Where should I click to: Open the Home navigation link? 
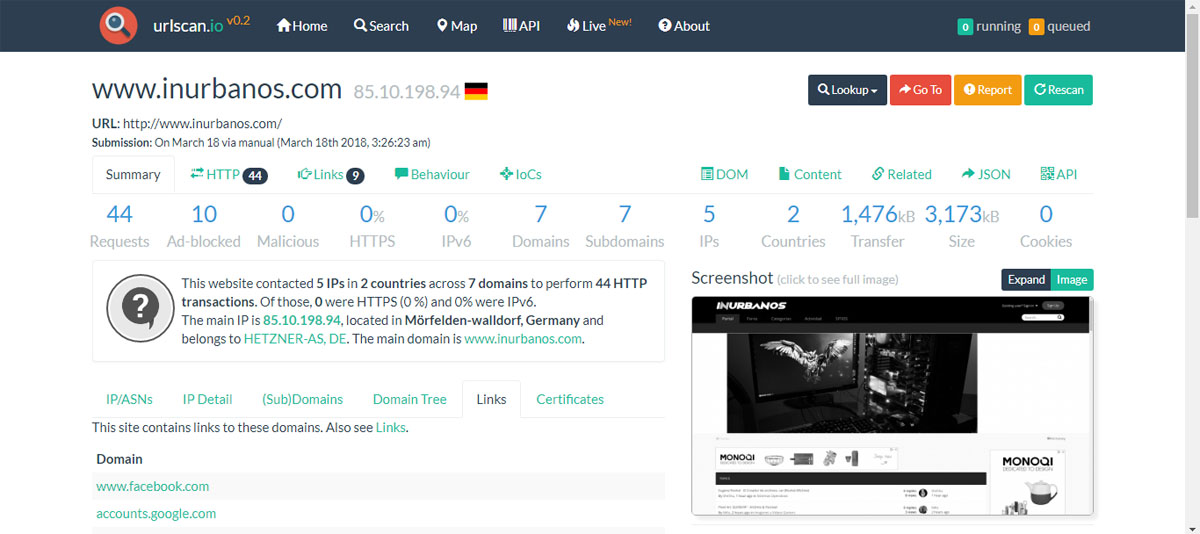(x=302, y=26)
